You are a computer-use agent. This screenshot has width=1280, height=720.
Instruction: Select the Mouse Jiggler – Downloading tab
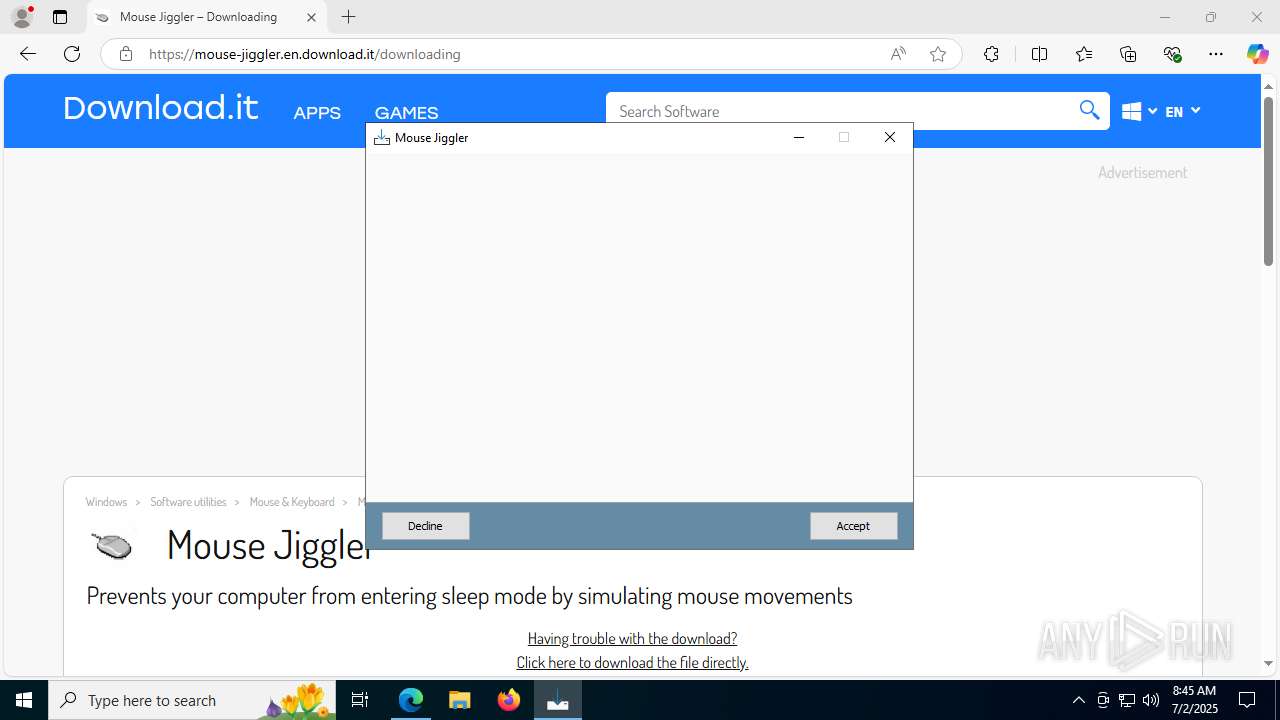tap(198, 17)
